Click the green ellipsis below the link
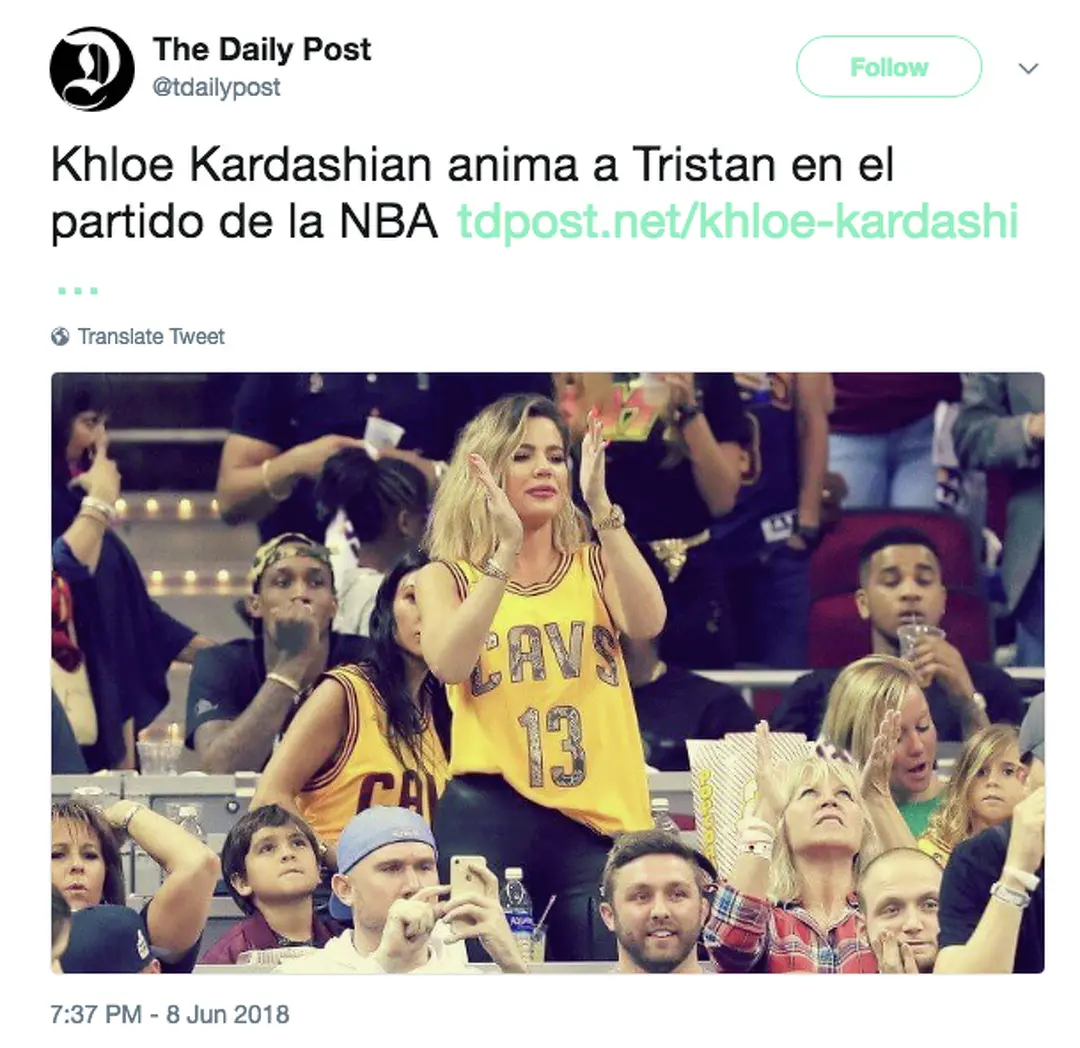The image size is (1080, 1048). coord(78,291)
